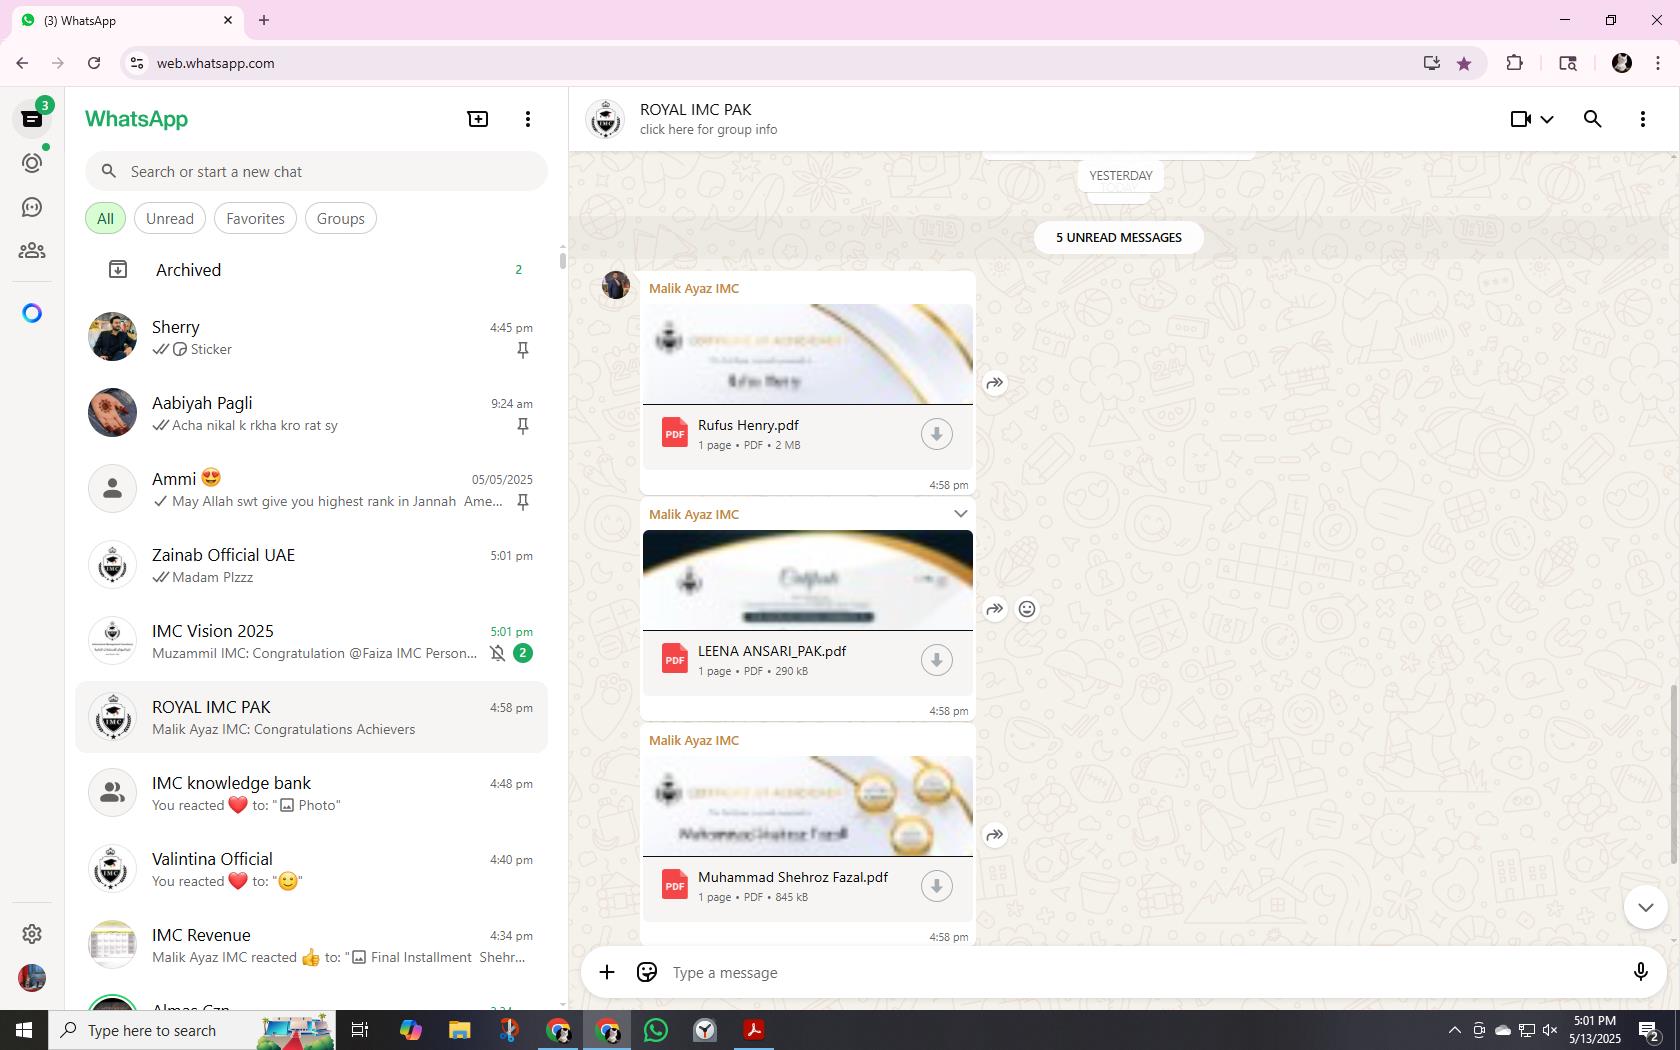Open WhatsApp Settings gear icon
The image size is (1680, 1050).
32,933
